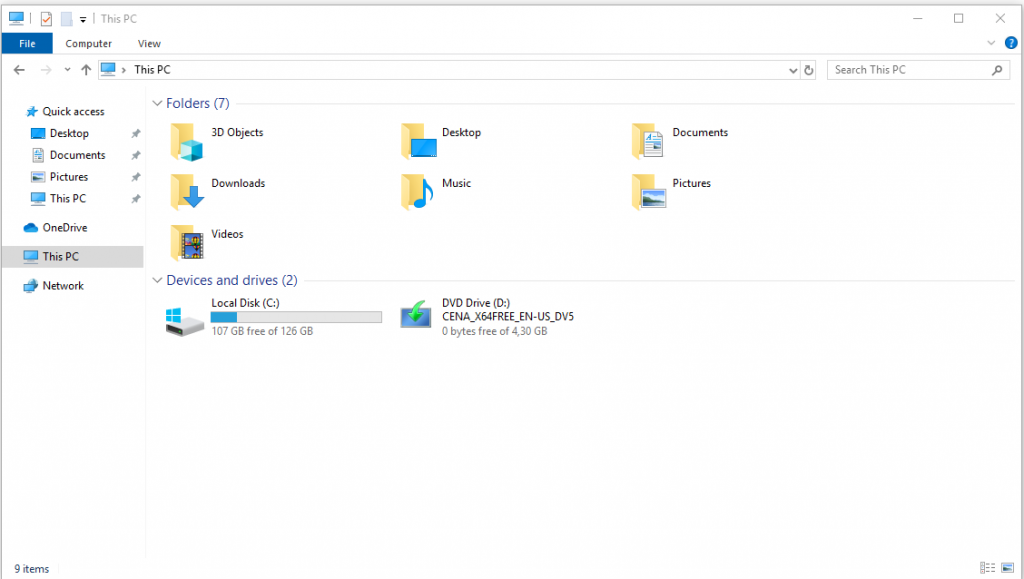
Task: Refresh the This PC view
Action: [x=808, y=70]
